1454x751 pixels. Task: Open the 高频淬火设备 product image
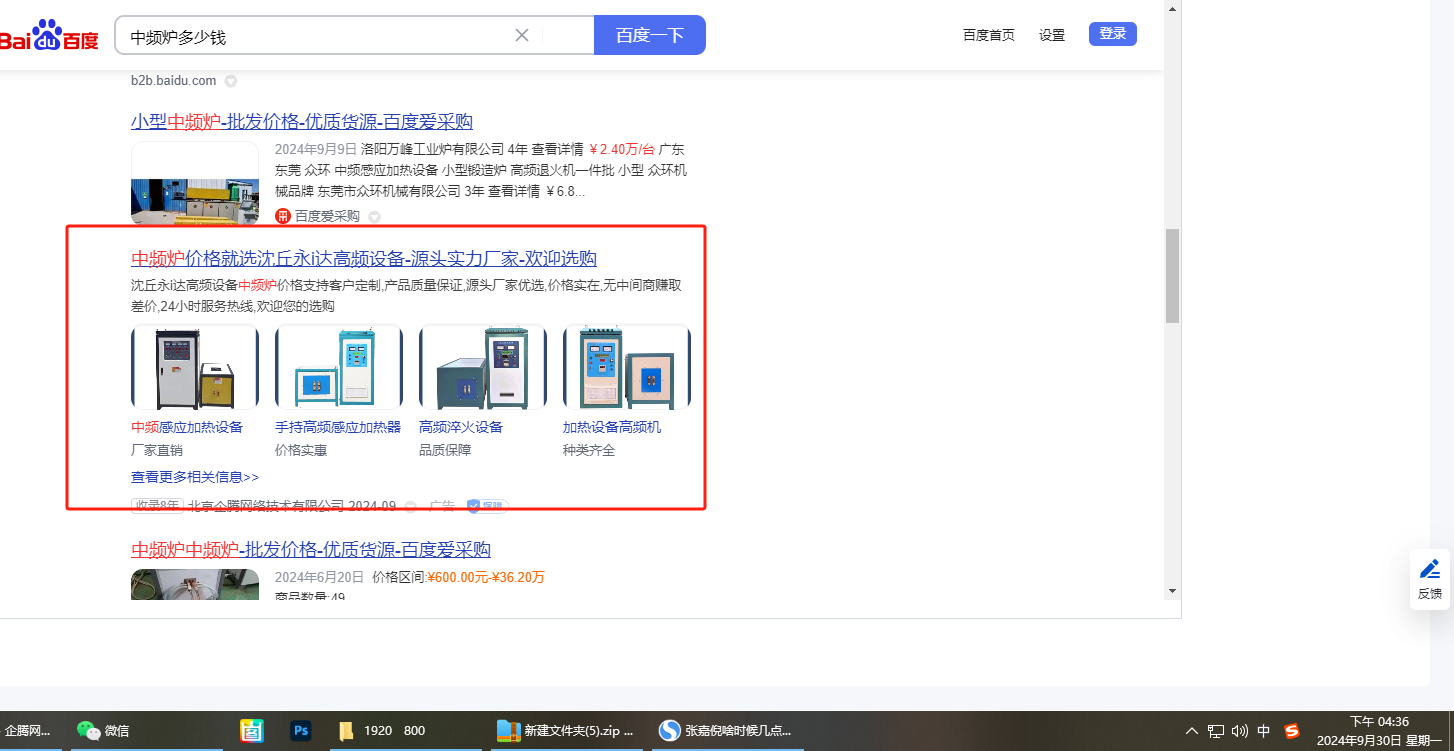click(x=483, y=367)
